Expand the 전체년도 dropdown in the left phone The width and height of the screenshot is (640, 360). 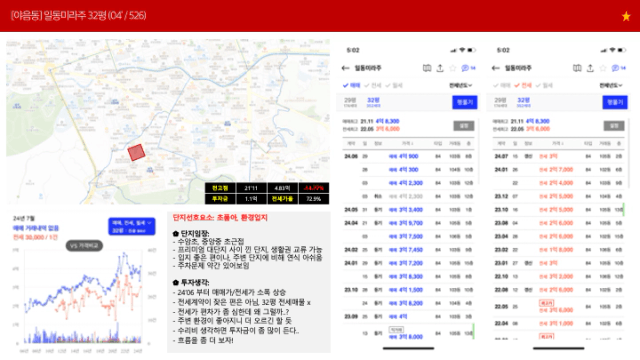(x=461, y=85)
